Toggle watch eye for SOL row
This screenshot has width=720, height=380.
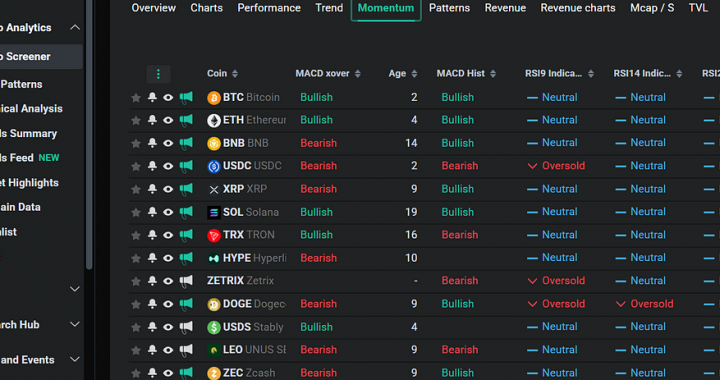click(168, 212)
